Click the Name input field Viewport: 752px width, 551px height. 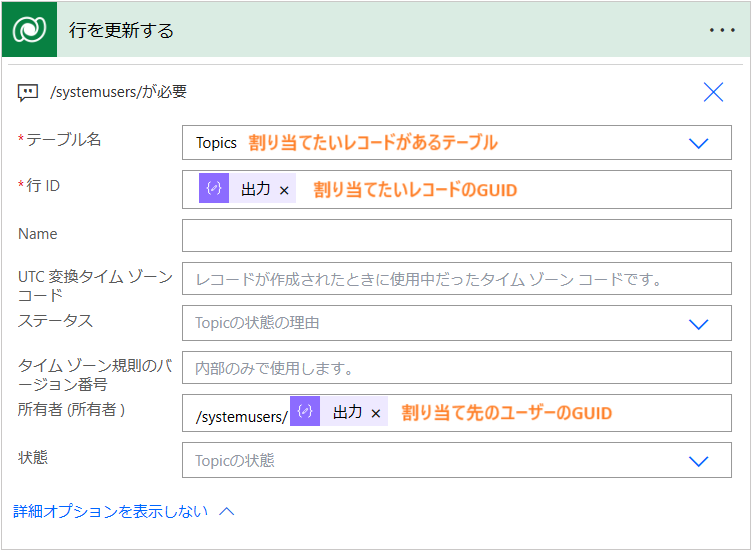[x=456, y=235]
